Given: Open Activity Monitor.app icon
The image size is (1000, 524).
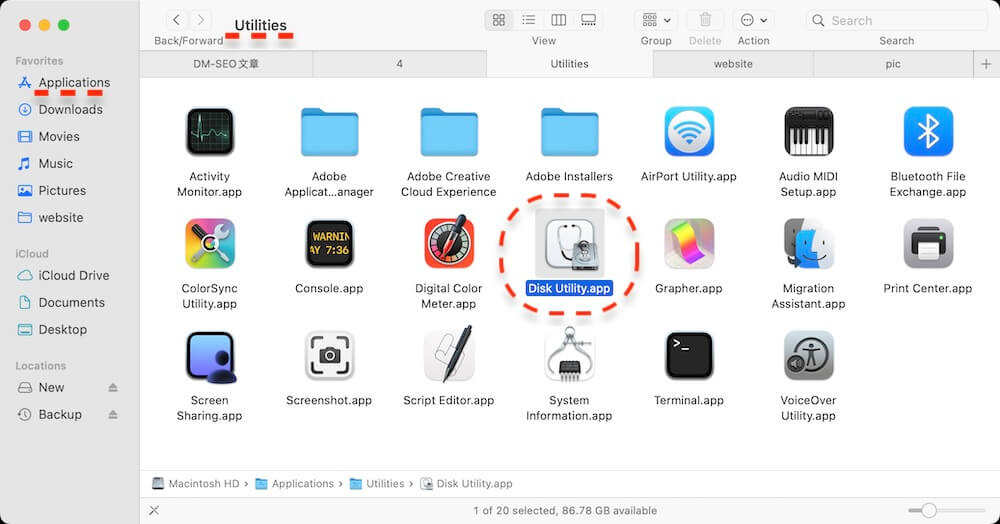Looking at the screenshot, I should point(210,132).
